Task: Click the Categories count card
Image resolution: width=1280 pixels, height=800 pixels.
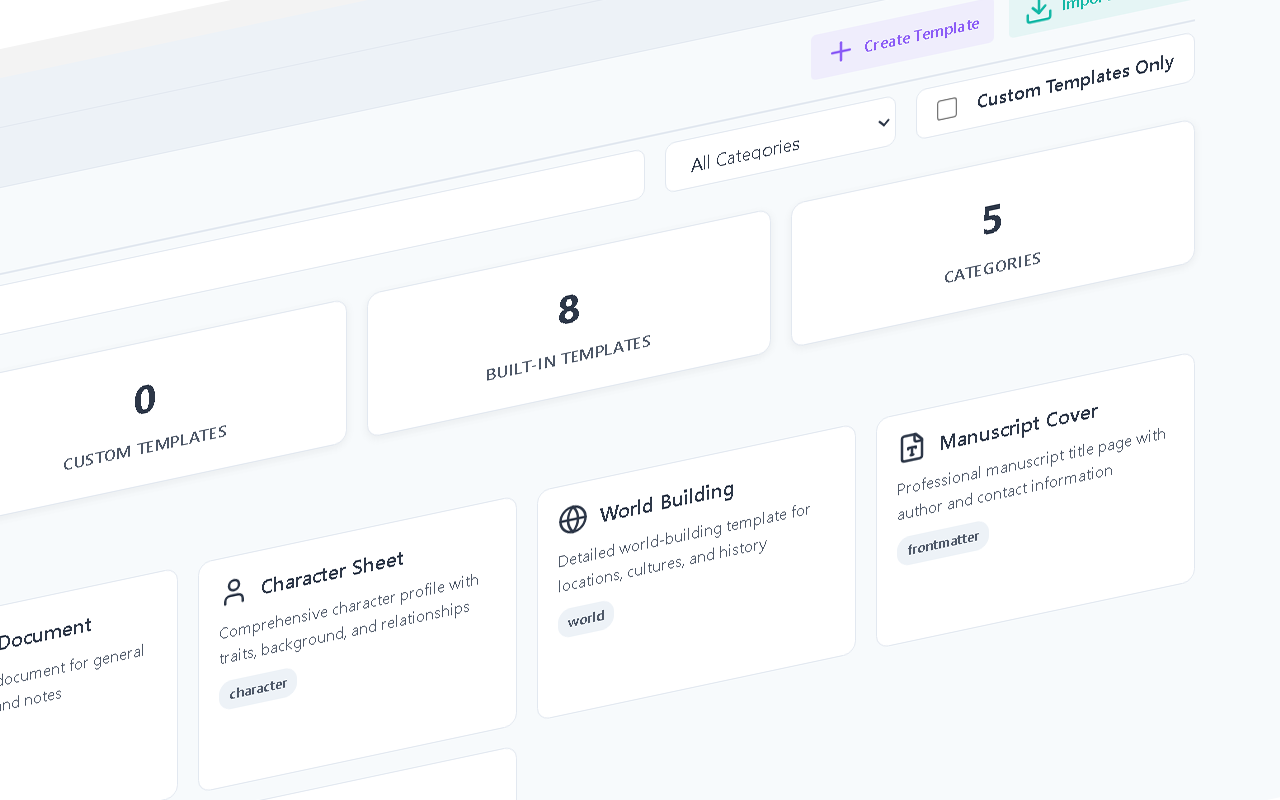Action: point(992,233)
